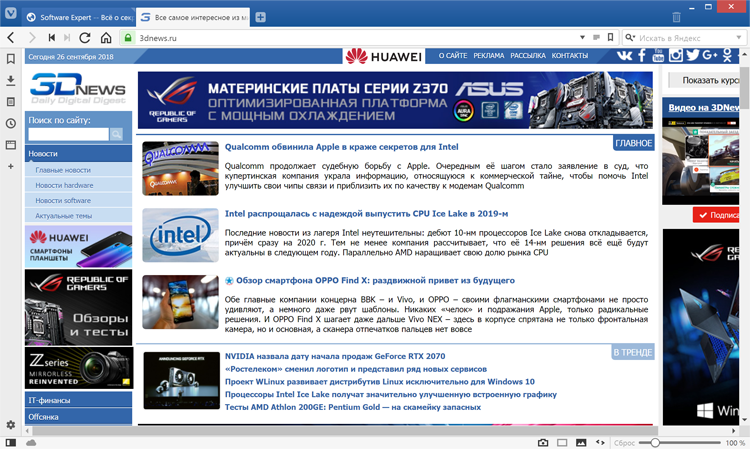The height and width of the screenshot is (449, 750).
Task: Submit site search with magnifier button
Action: tap(116, 134)
